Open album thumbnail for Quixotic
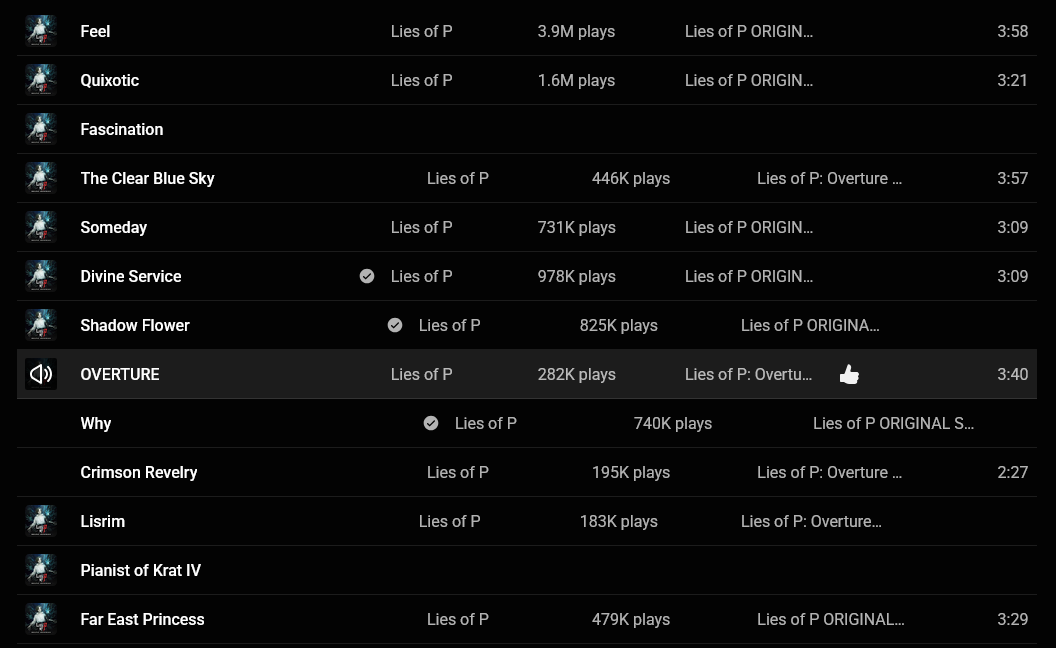 41,80
